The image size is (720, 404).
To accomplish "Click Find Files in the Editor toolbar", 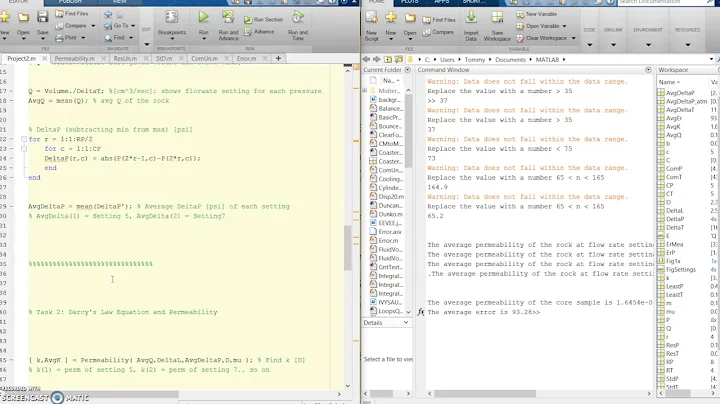I will (x=72, y=14).
